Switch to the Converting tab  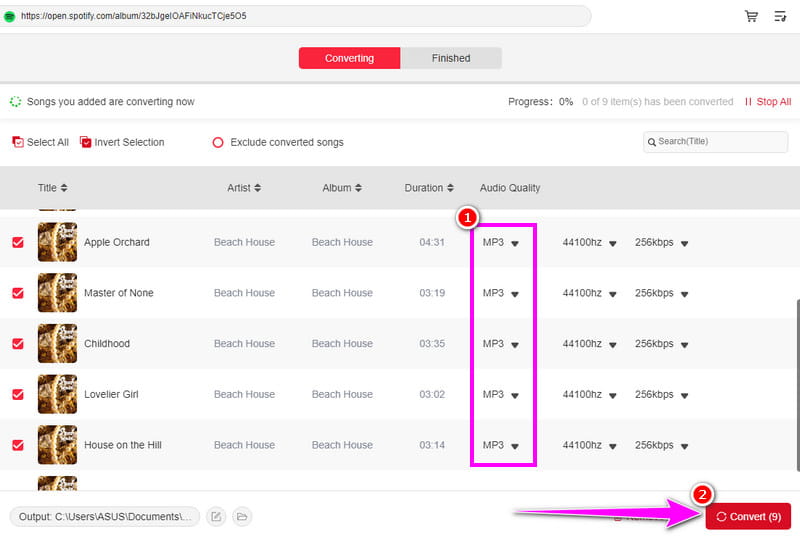[x=349, y=58]
